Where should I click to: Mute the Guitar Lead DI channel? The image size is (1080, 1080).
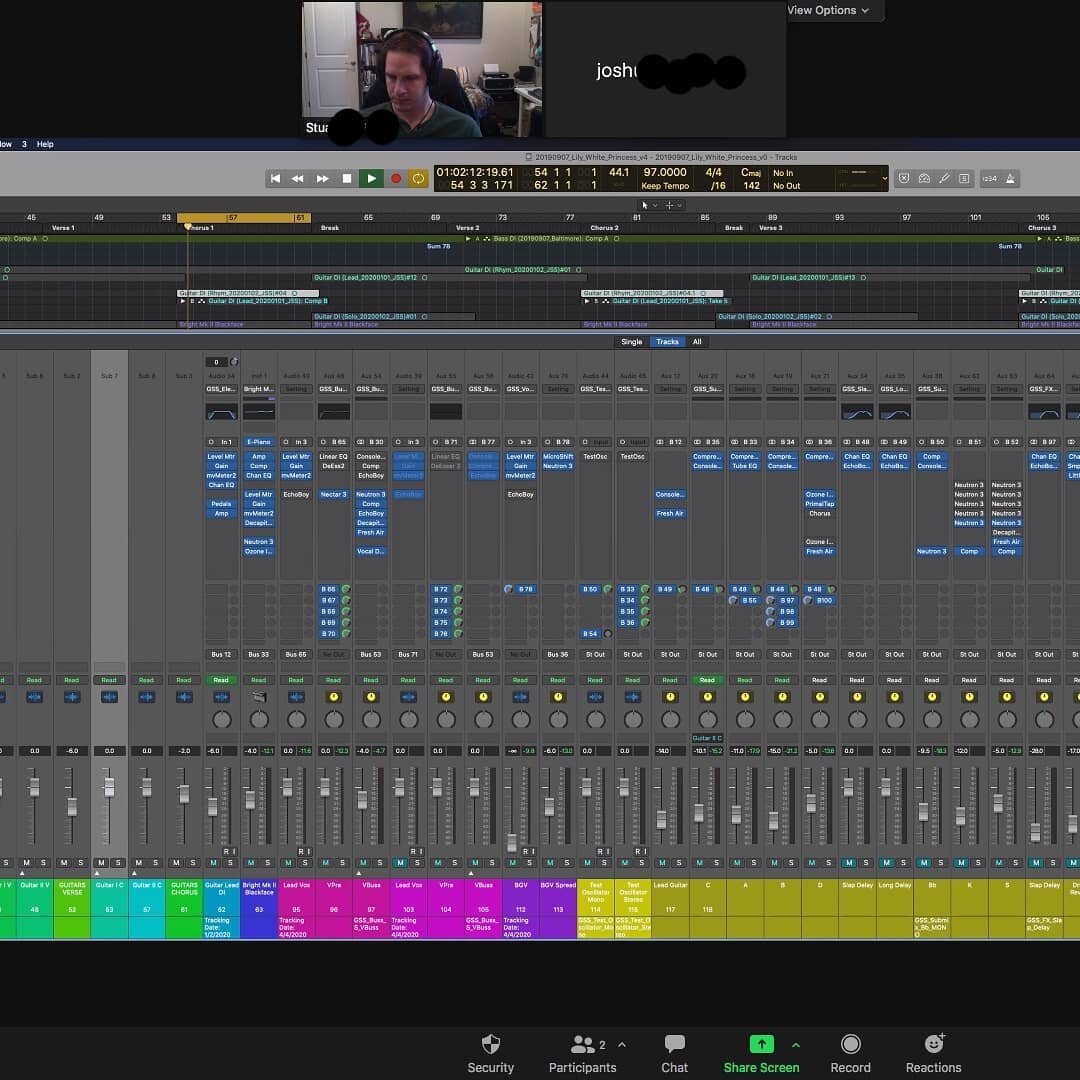pyautogui.click(x=214, y=862)
